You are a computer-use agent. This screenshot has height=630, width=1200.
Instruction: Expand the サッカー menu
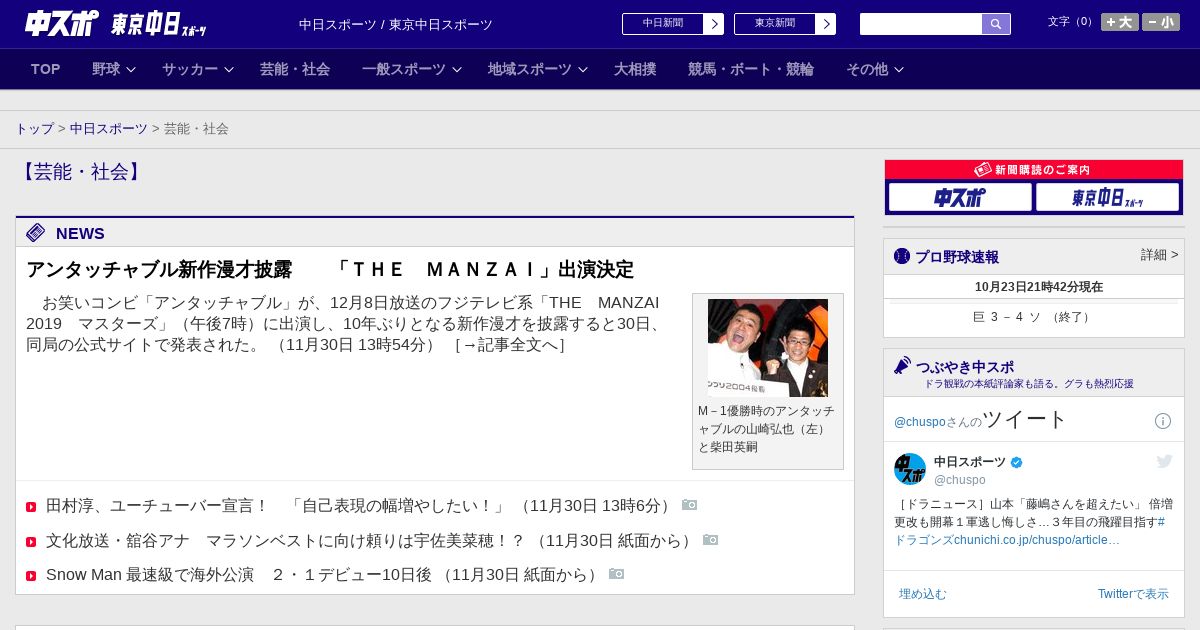197,69
